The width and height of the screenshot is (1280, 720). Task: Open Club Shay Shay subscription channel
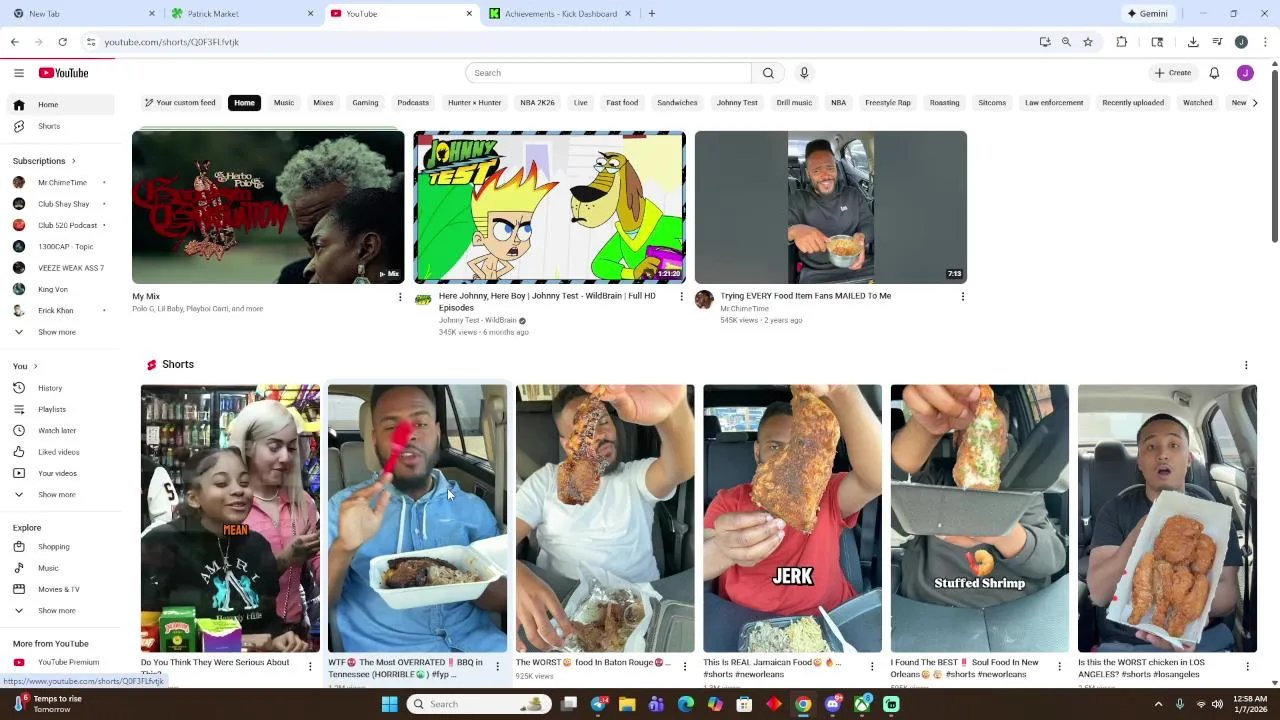click(x=59, y=204)
